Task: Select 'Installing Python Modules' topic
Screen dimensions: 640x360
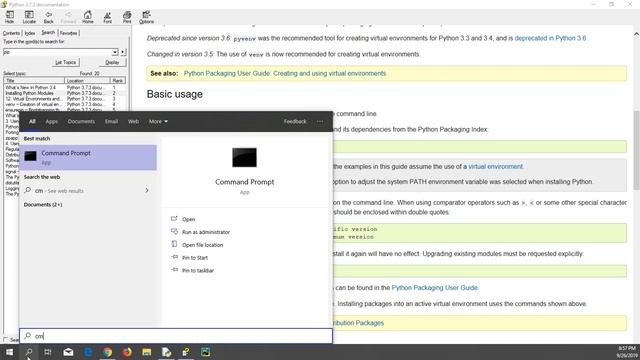Action: [x=29, y=93]
